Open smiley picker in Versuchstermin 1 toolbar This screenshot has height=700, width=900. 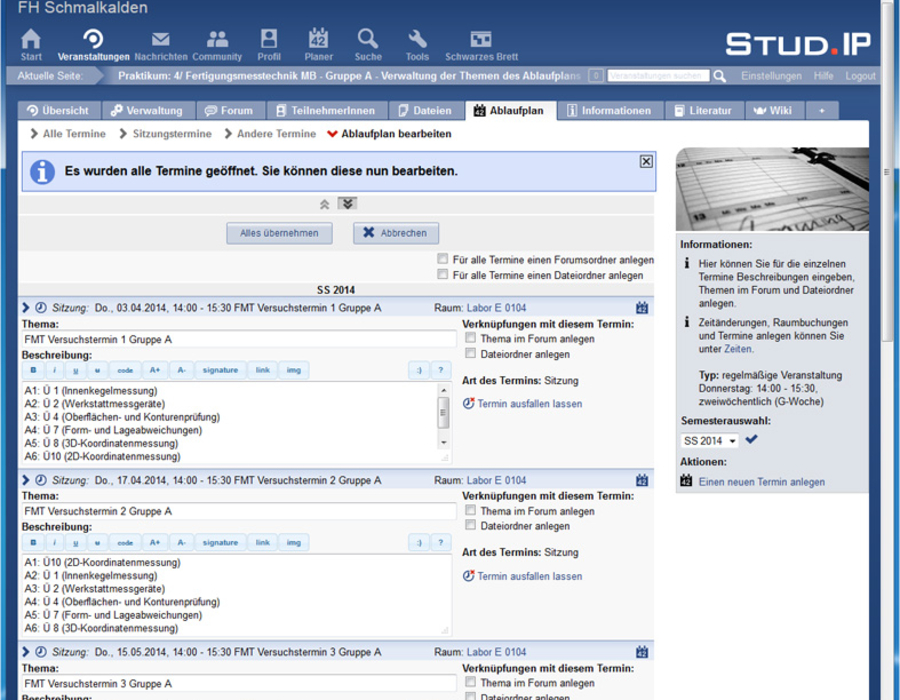point(419,370)
